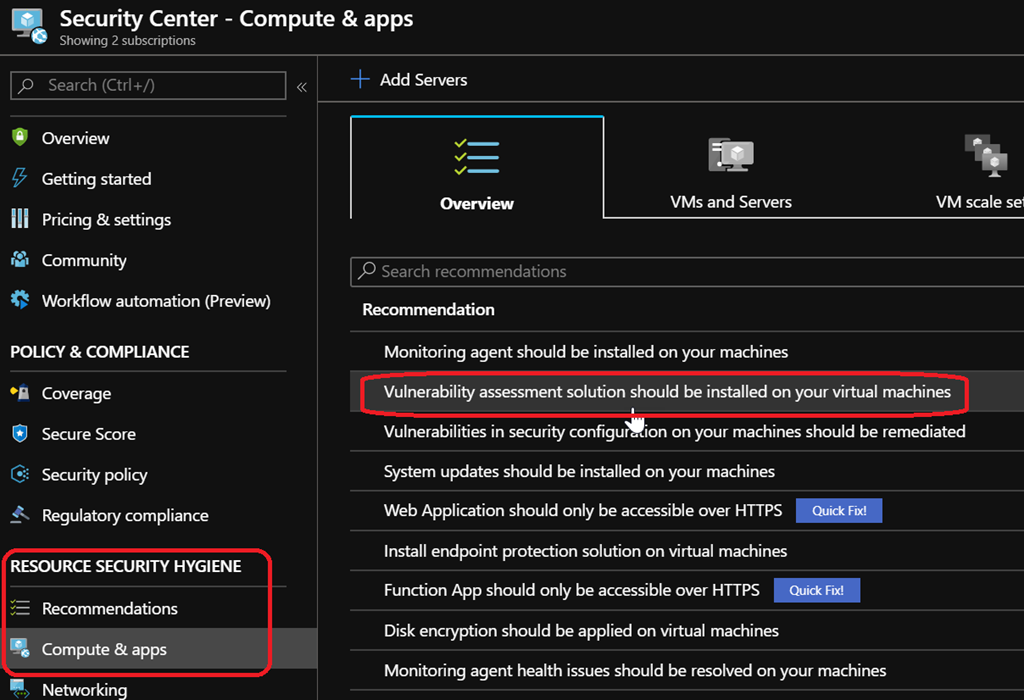Image resolution: width=1024 pixels, height=700 pixels.
Task: Click the Overview shield icon in sidebar
Action: (20, 138)
